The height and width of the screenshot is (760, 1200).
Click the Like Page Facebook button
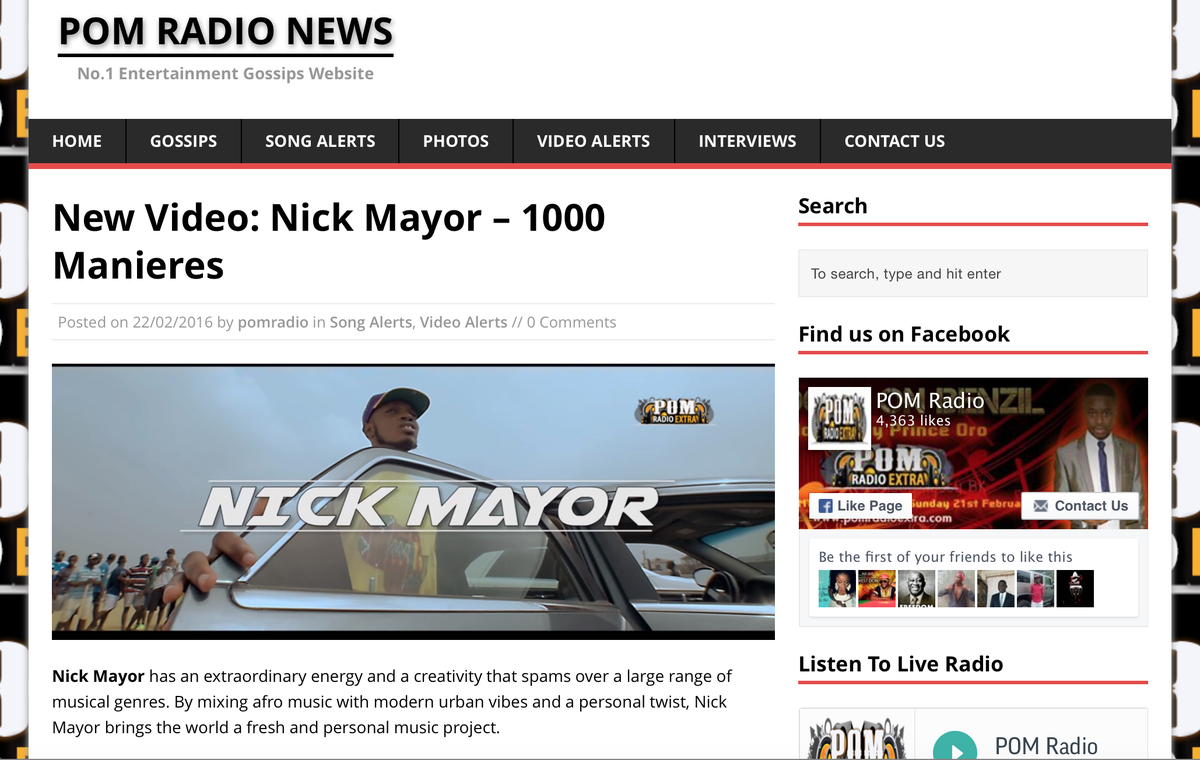(x=860, y=505)
